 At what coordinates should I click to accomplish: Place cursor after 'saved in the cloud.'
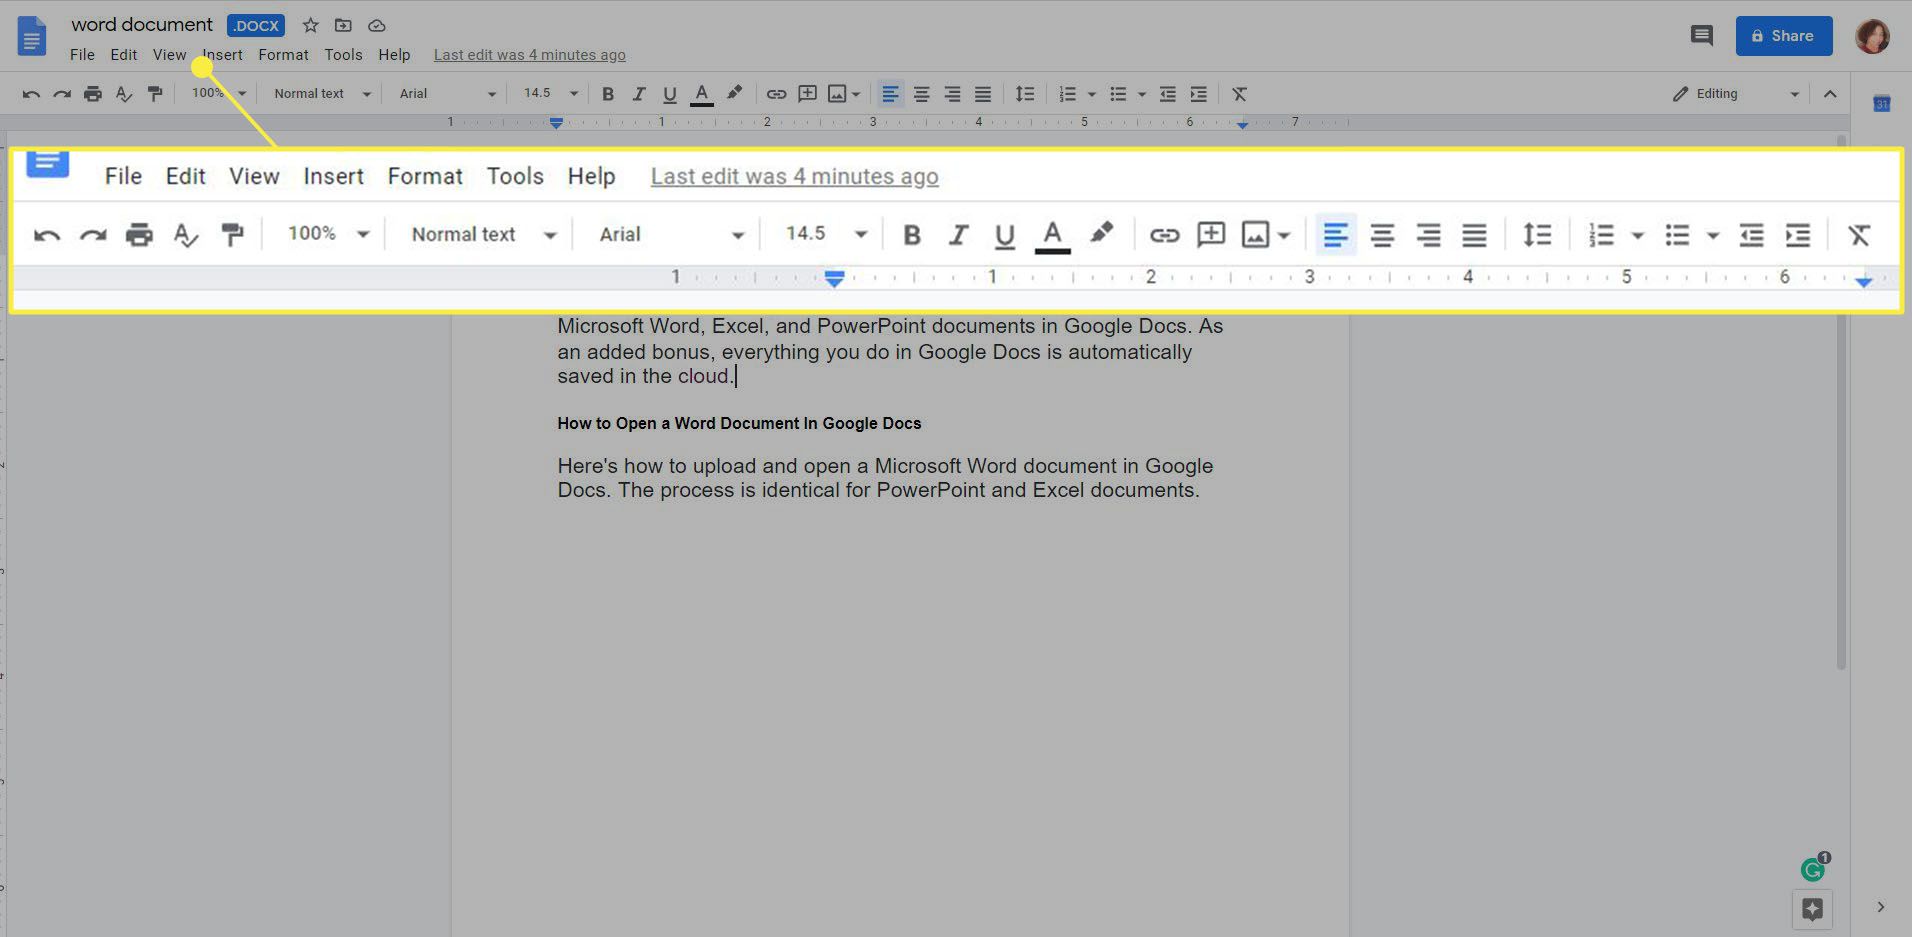point(736,377)
